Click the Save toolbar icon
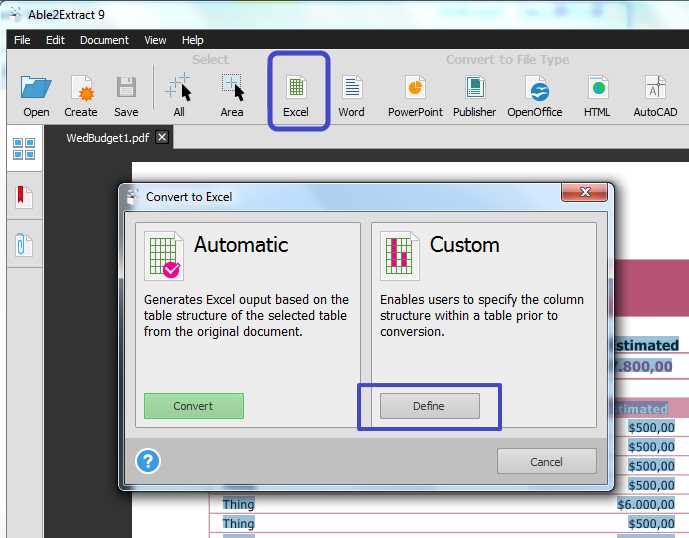 (x=126, y=96)
